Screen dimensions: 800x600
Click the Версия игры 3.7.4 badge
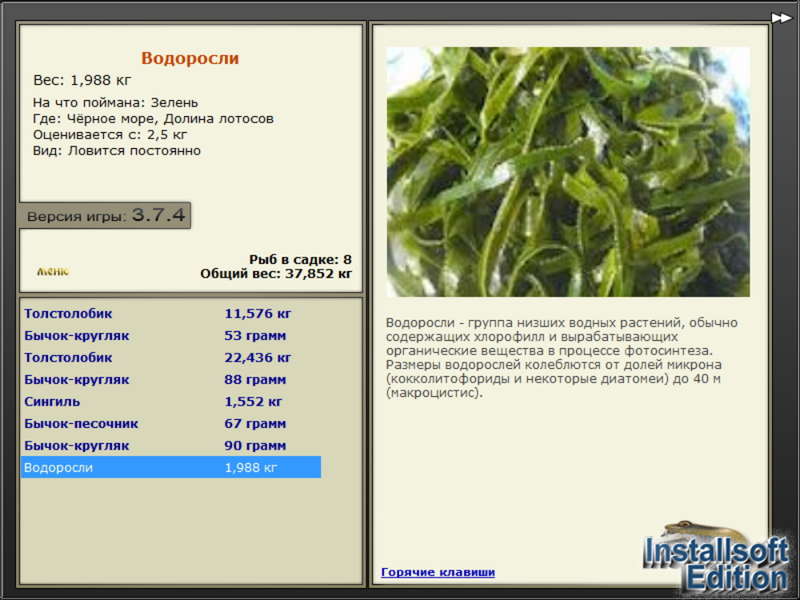(105, 215)
